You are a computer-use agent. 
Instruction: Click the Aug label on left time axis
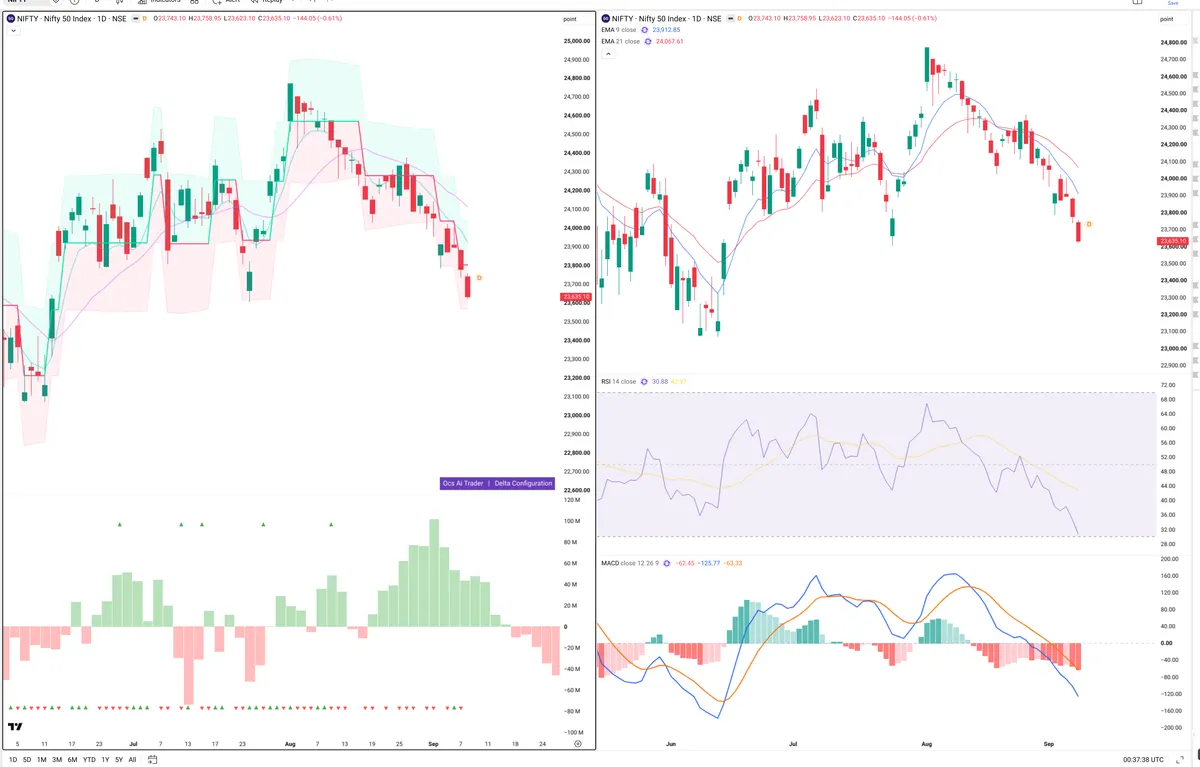click(291, 744)
